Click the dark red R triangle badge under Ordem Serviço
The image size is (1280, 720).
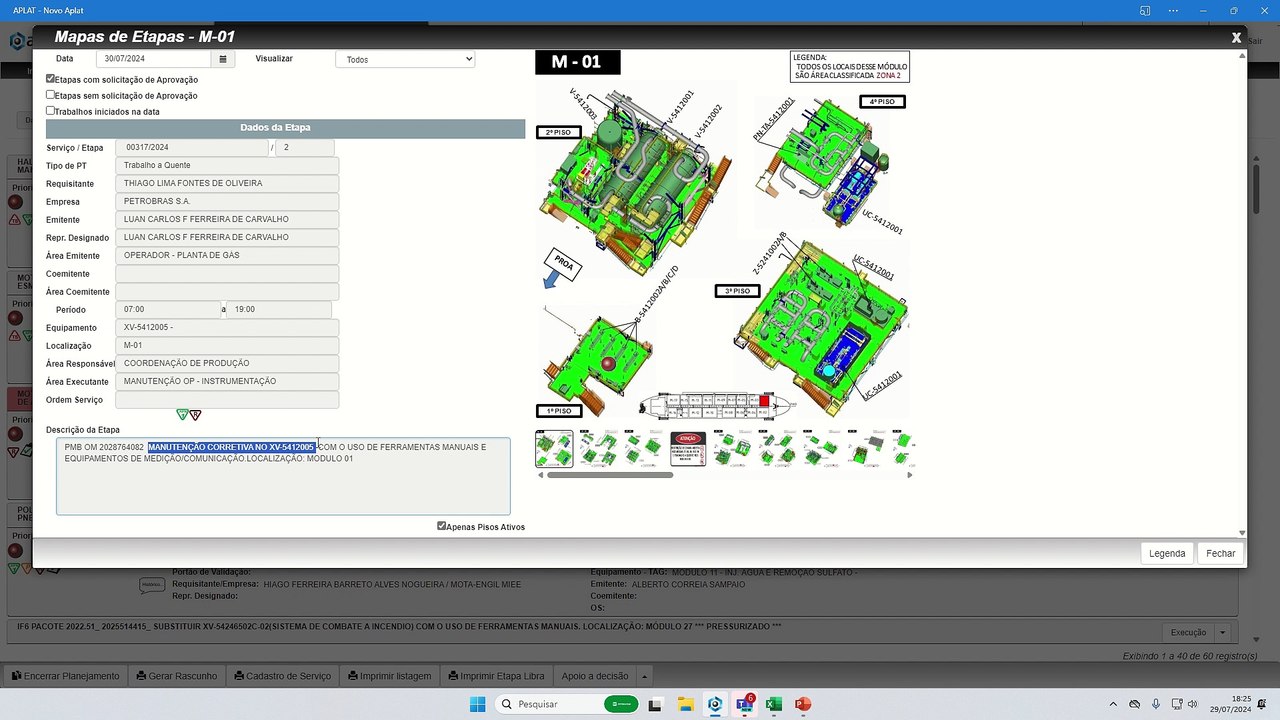195,414
